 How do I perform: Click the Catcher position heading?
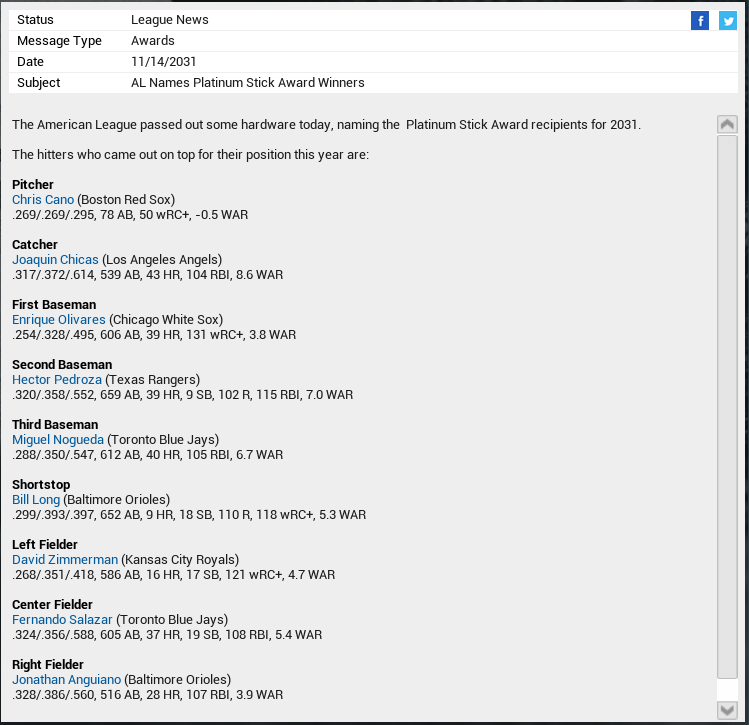[35, 245]
